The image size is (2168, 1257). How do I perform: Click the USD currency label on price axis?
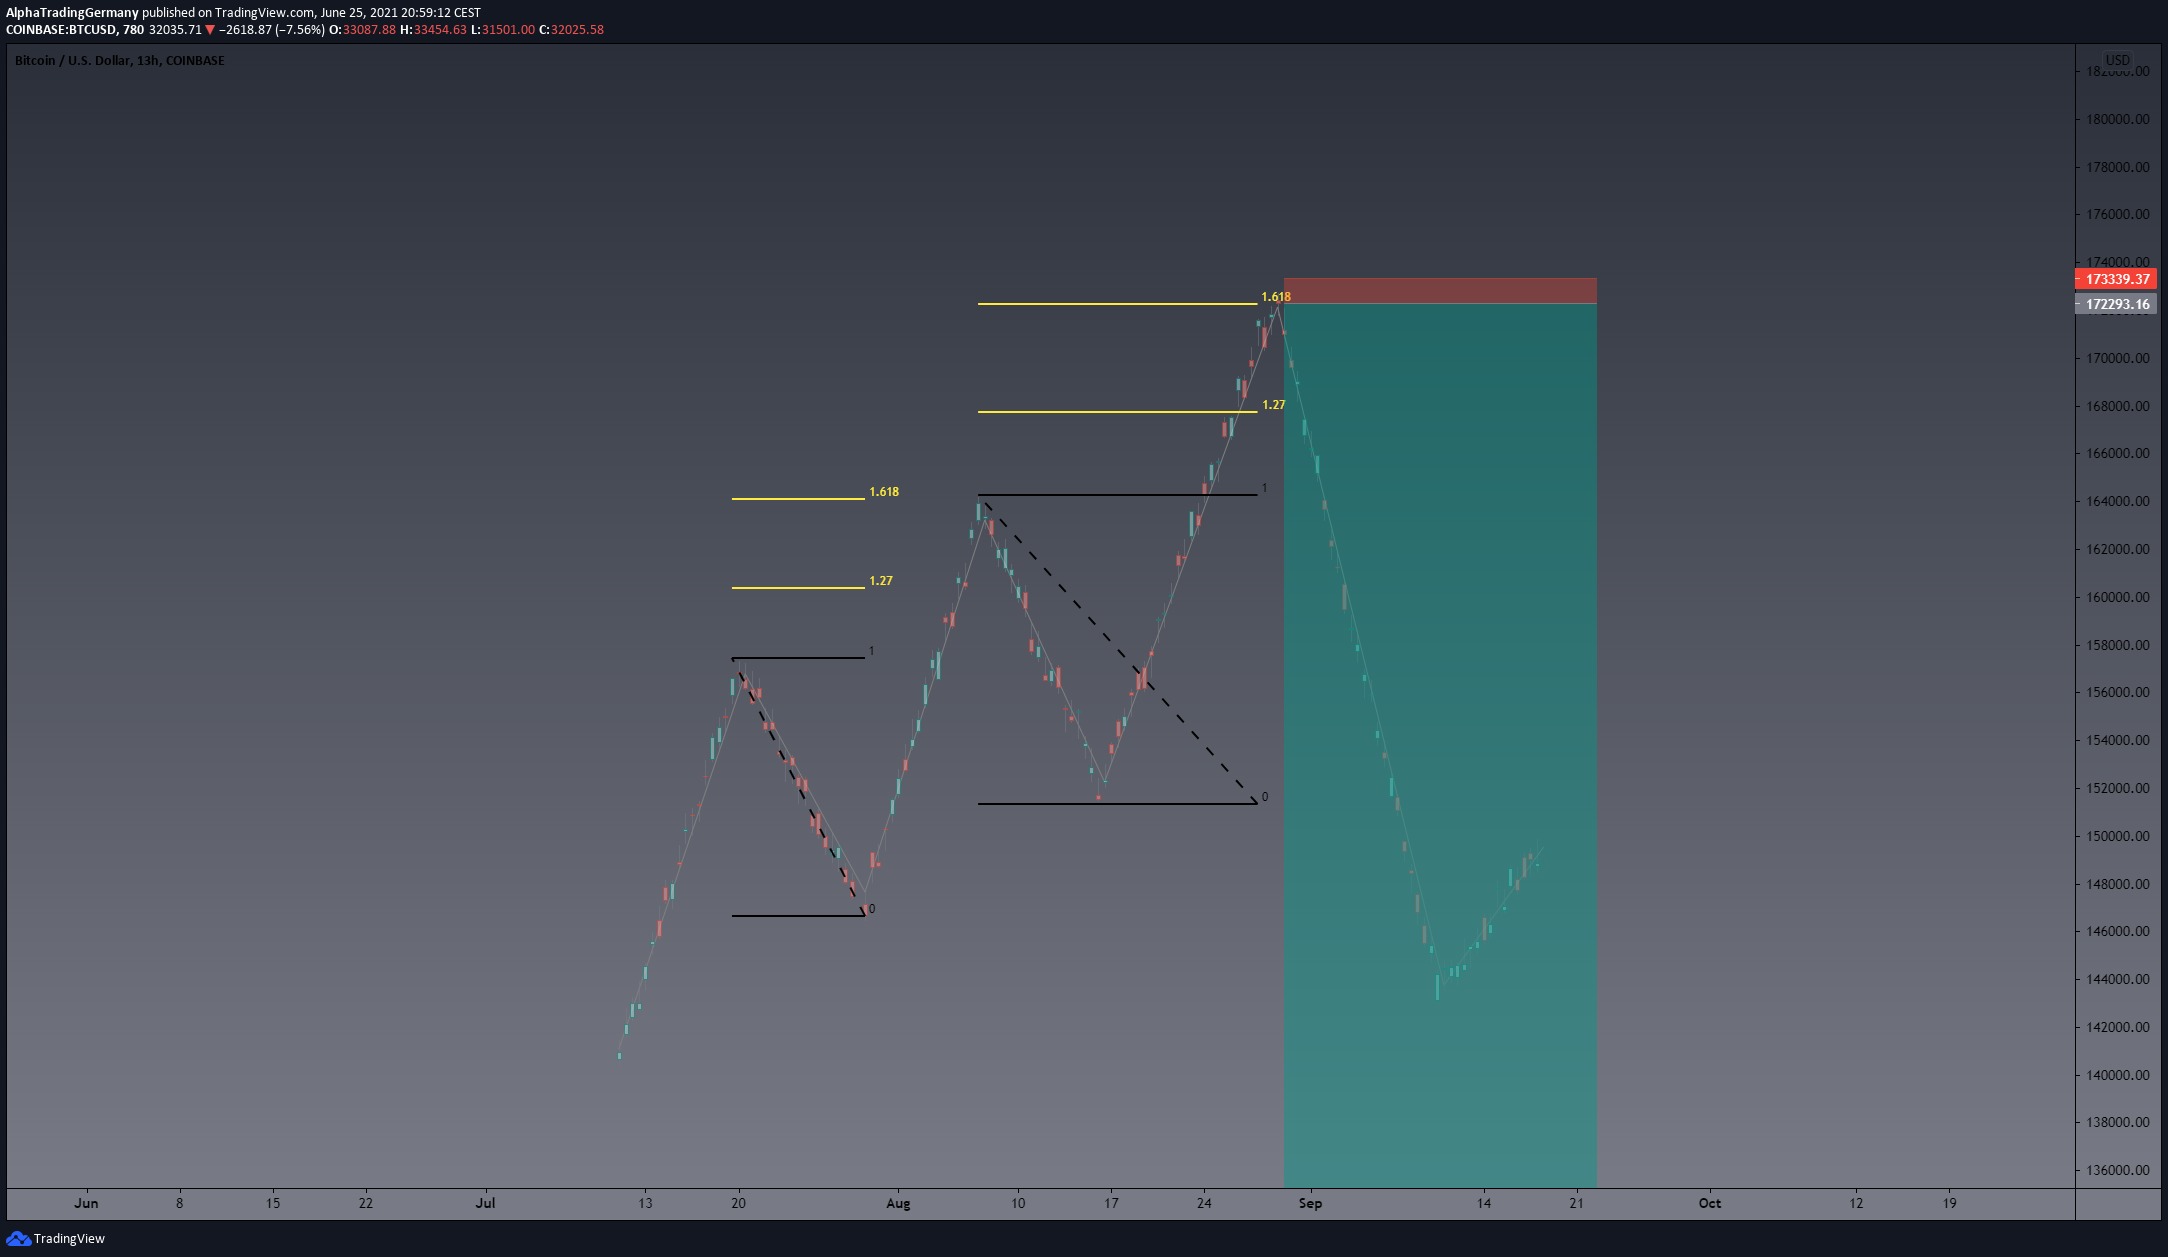coord(2117,60)
